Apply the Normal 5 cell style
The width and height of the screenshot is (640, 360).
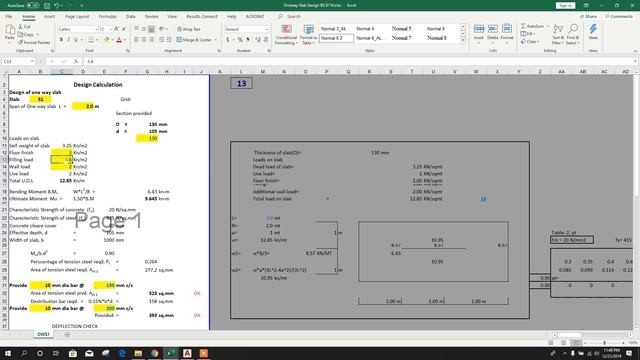point(402,29)
